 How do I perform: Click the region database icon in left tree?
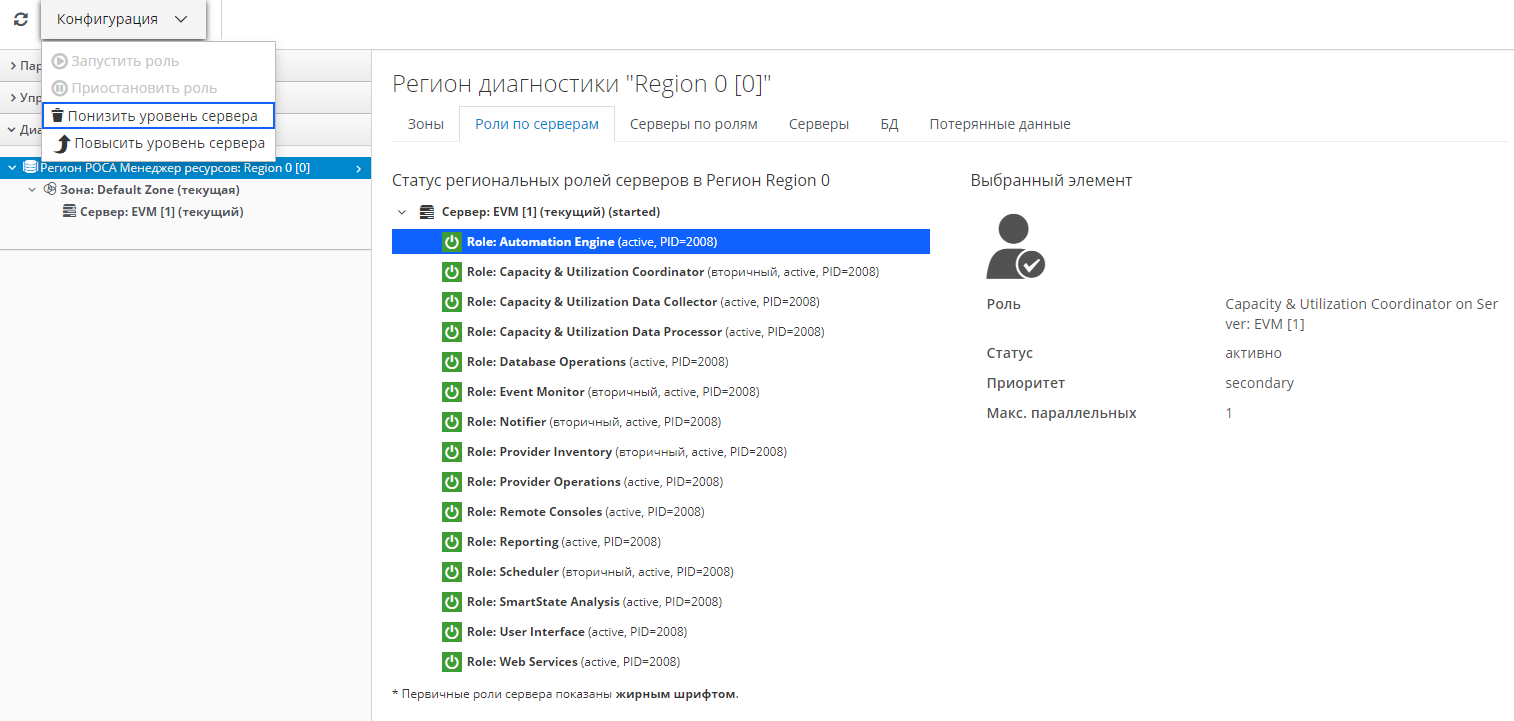[x=30, y=168]
